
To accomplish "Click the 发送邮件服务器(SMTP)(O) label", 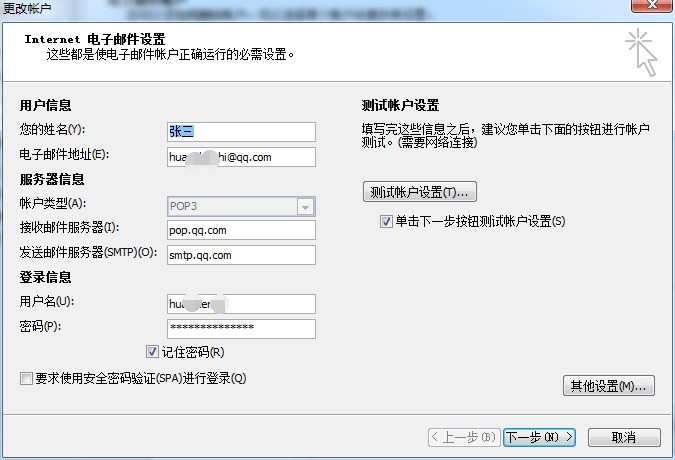I will point(88,252).
